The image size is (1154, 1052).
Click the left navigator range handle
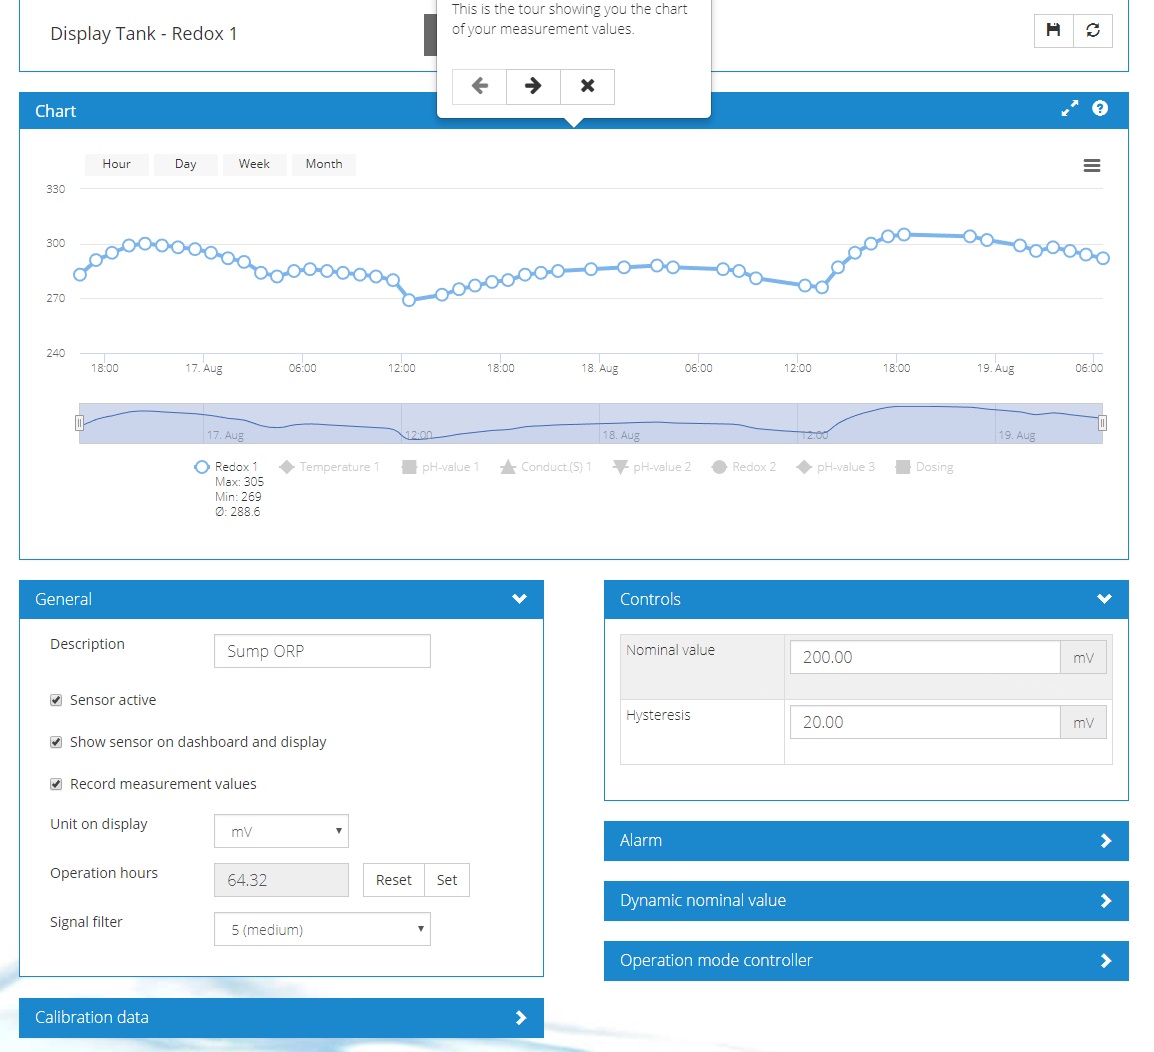click(79, 423)
